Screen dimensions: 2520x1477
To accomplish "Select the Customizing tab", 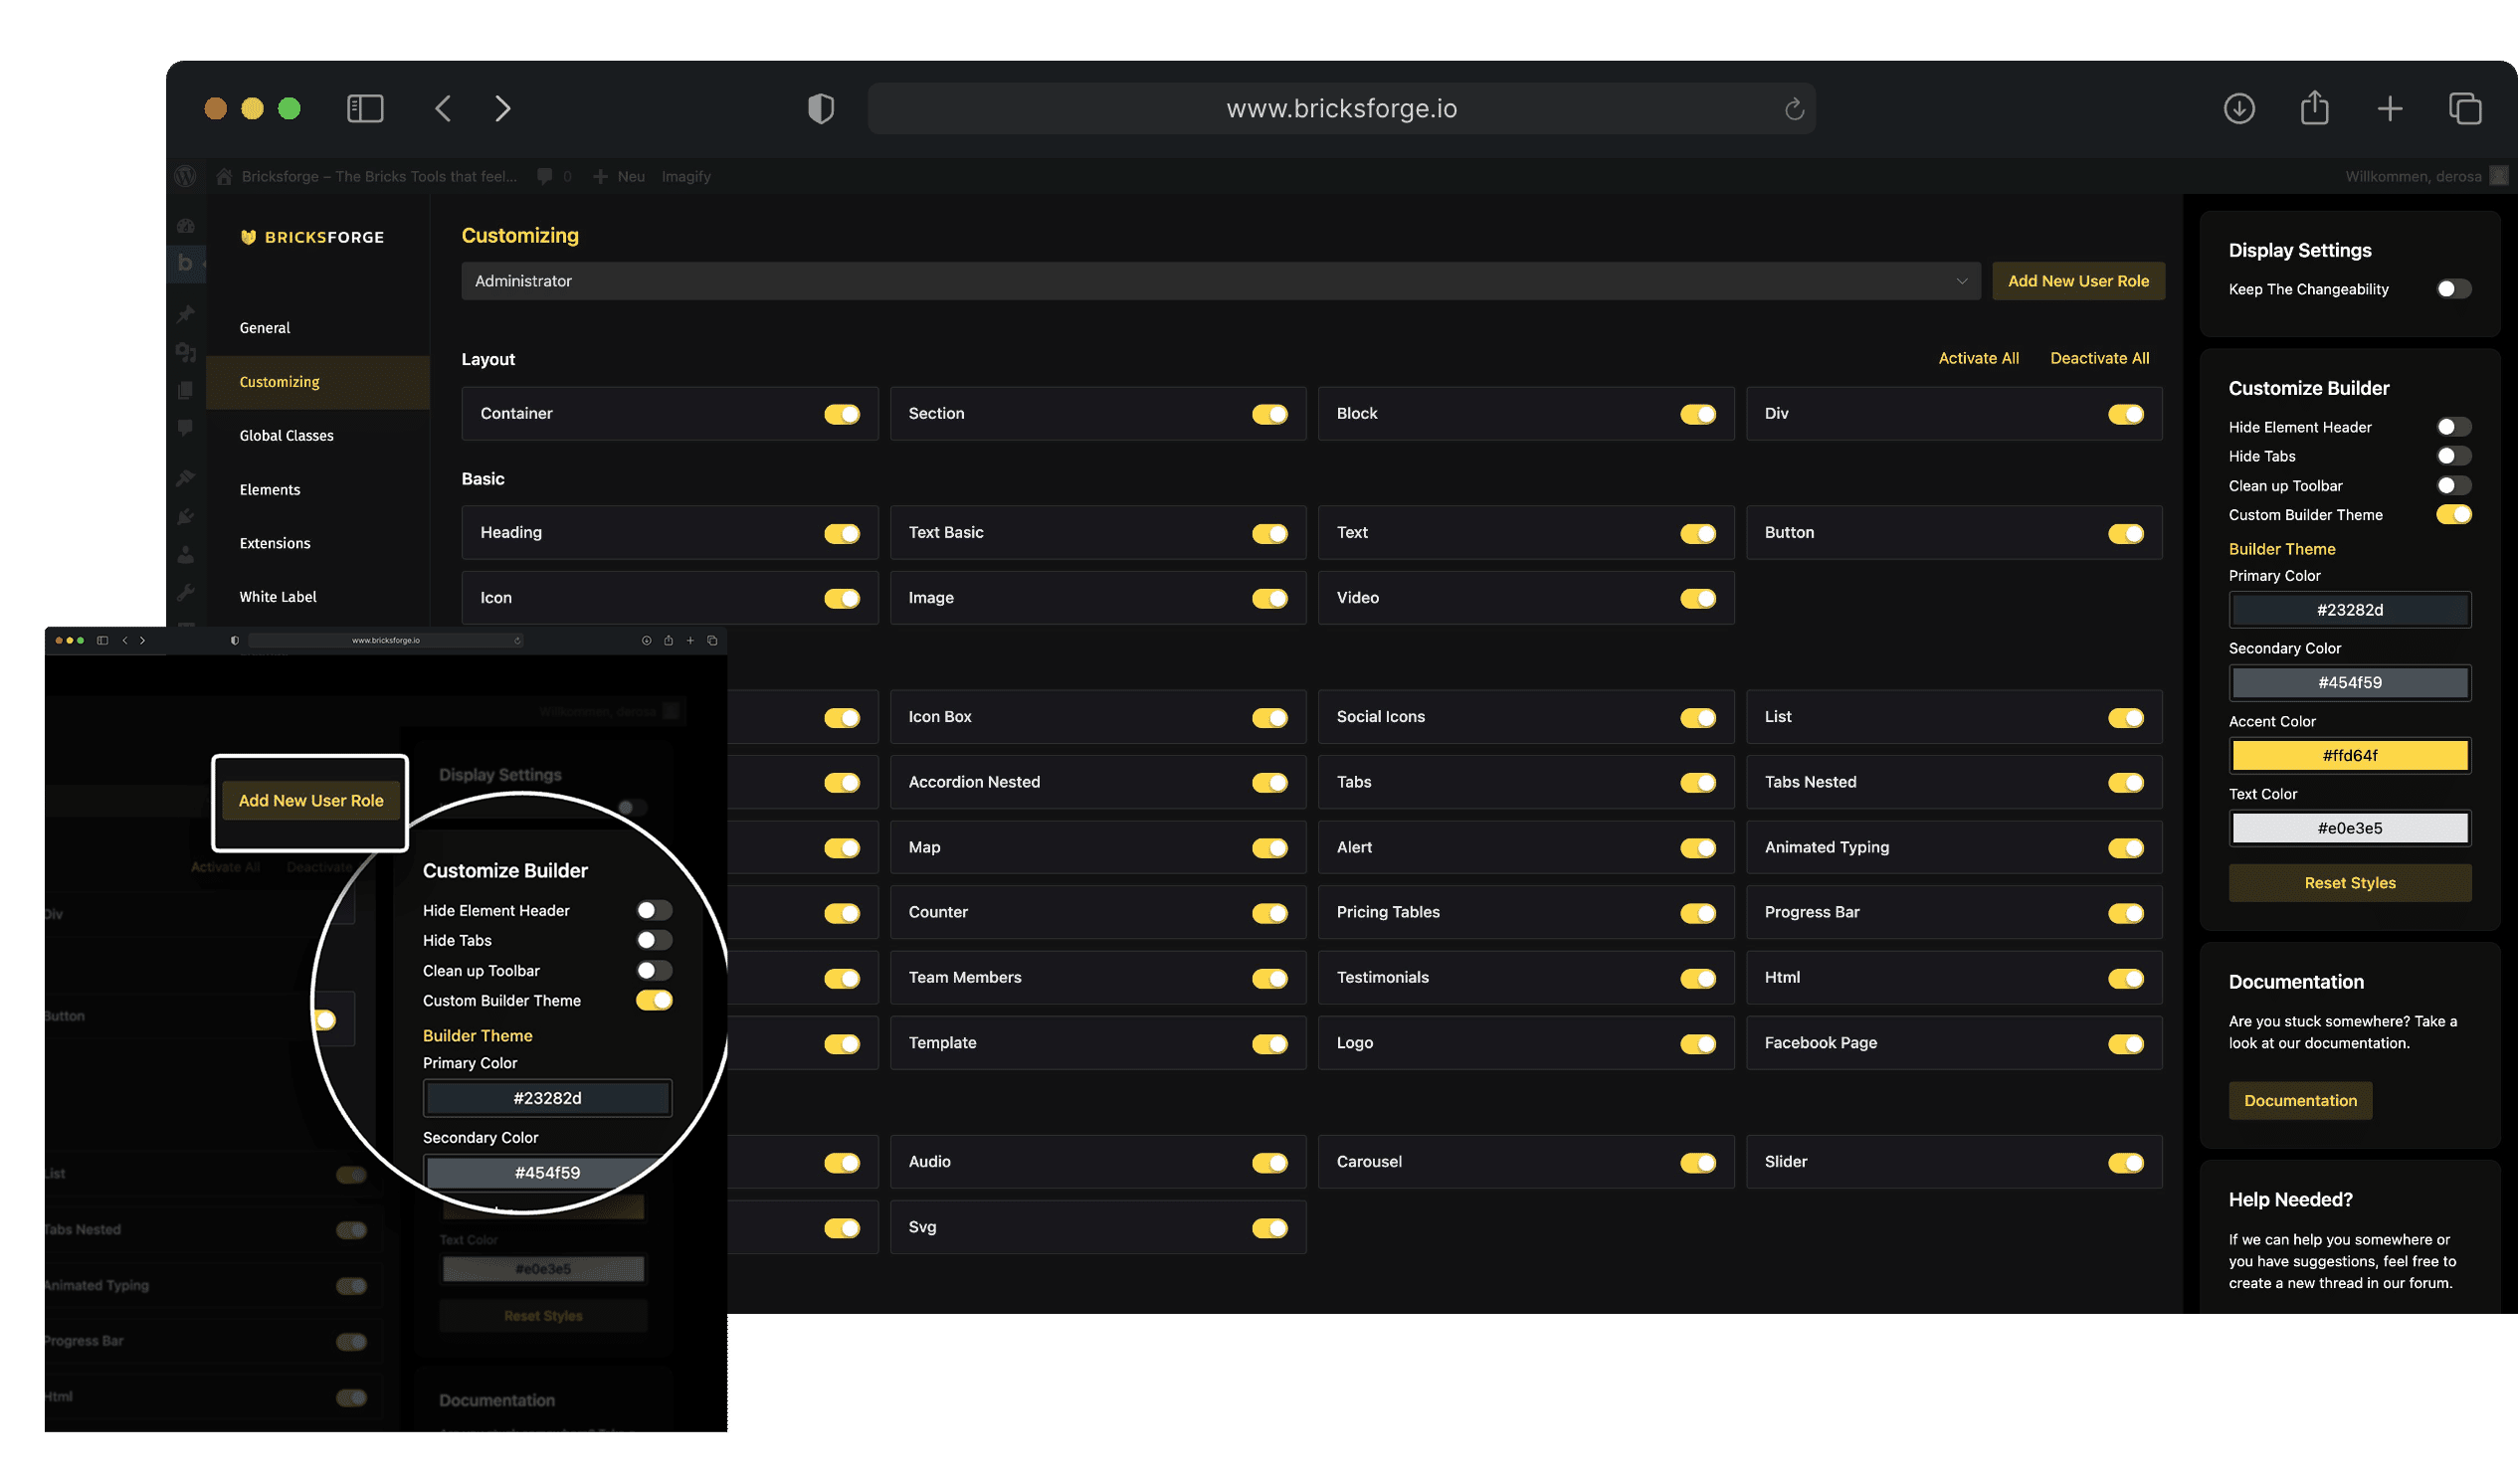I will [x=278, y=380].
